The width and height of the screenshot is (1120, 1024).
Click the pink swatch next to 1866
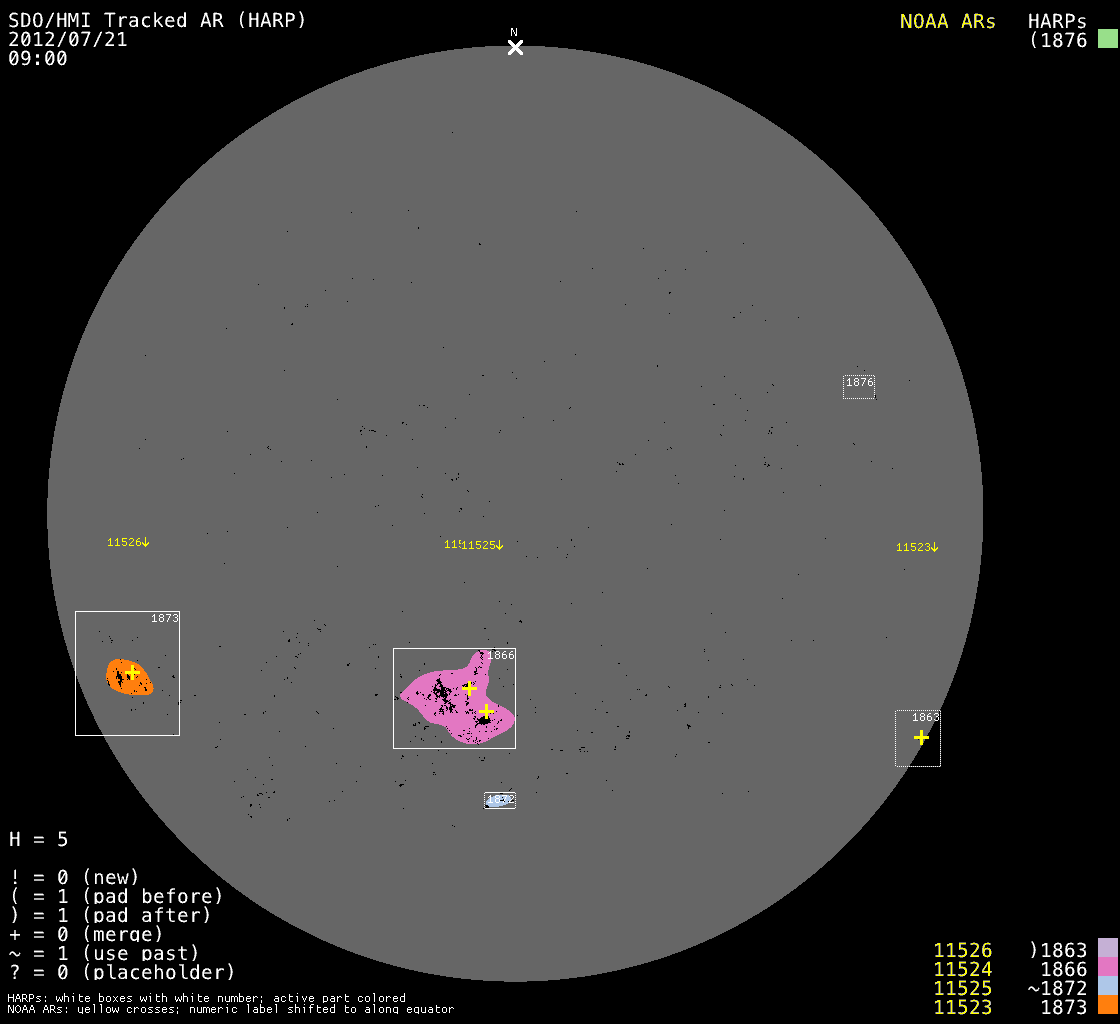pos(1107,968)
